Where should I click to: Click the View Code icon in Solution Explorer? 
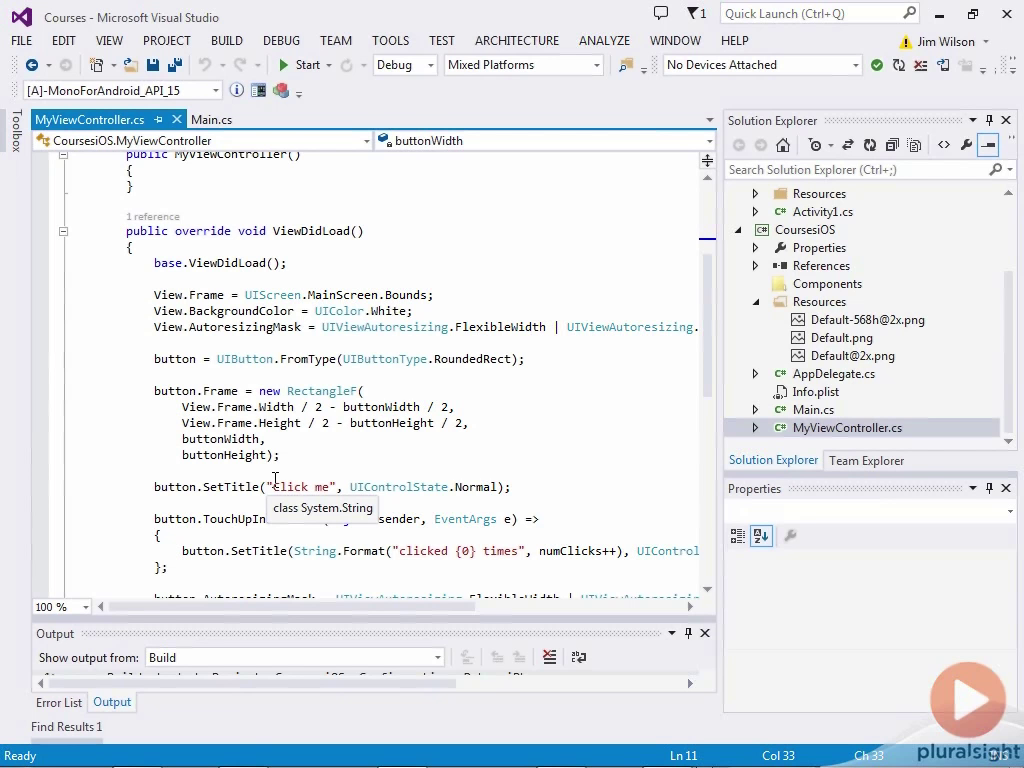(x=944, y=145)
